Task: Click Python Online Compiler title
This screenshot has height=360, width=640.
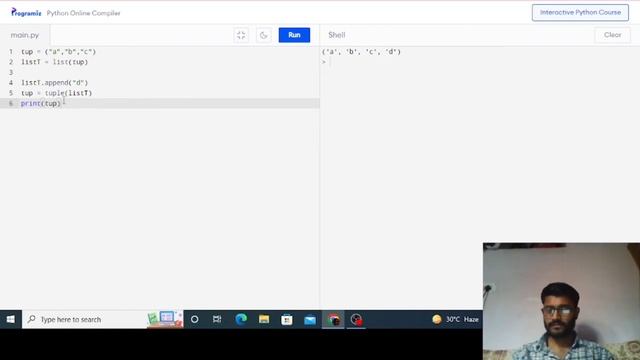Action: (x=83, y=13)
